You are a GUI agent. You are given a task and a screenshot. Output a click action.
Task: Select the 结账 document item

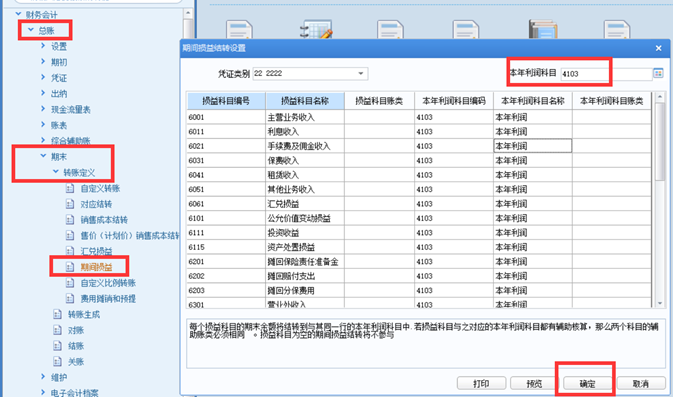pyautogui.click(x=76, y=346)
